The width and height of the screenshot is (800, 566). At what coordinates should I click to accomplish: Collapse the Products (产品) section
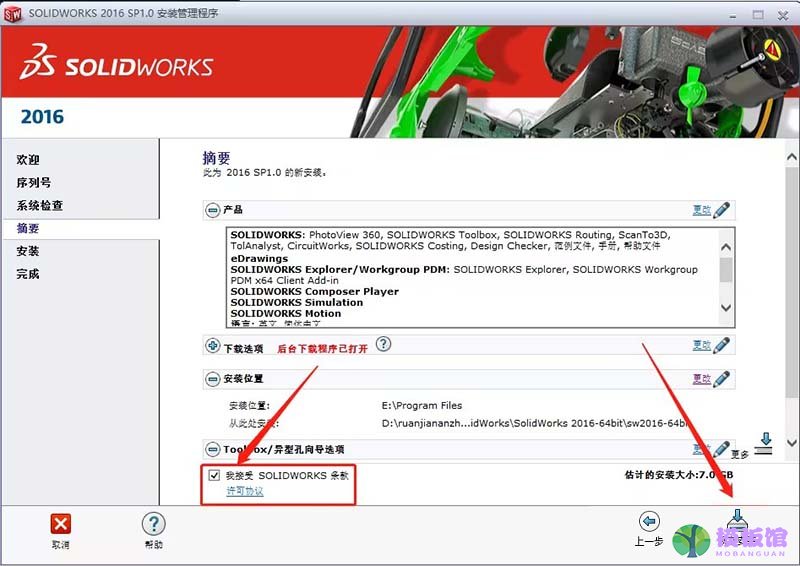212,210
